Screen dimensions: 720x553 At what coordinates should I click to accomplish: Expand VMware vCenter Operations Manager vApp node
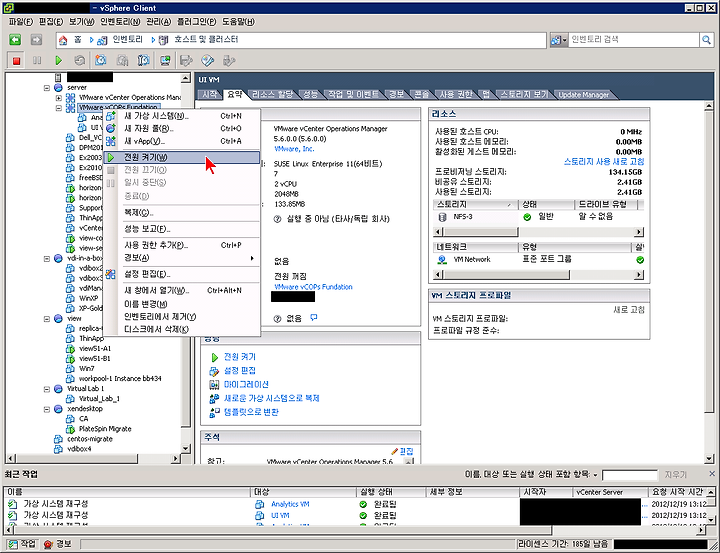(59, 98)
